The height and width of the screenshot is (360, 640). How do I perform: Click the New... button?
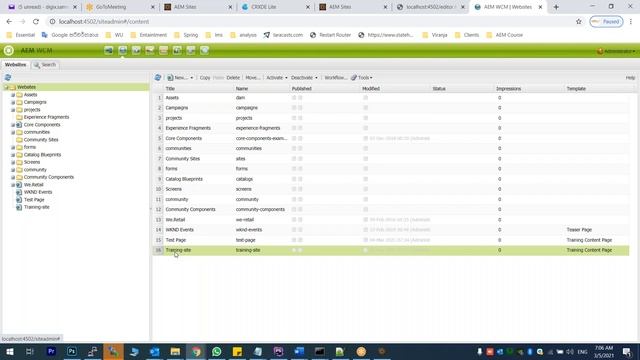(x=178, y=78)
